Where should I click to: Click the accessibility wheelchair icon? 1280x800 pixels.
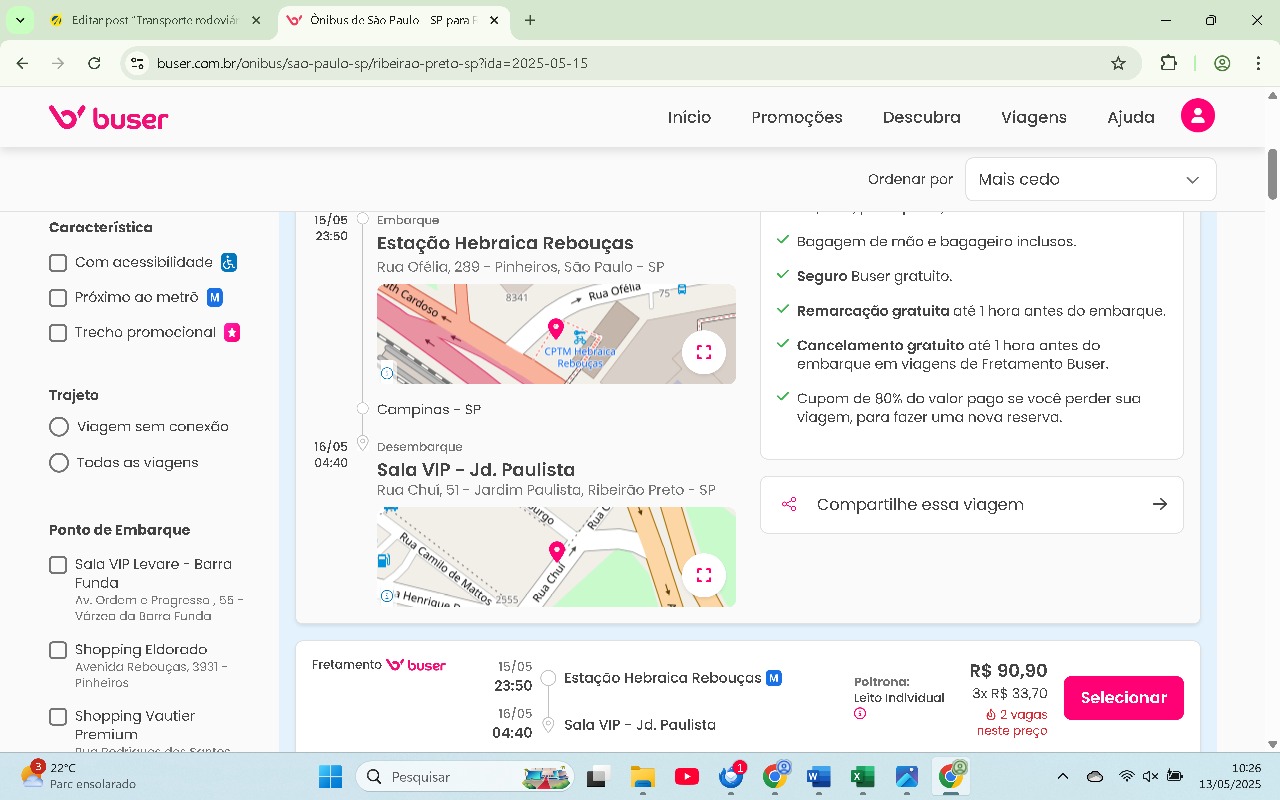tap(229, 262)
